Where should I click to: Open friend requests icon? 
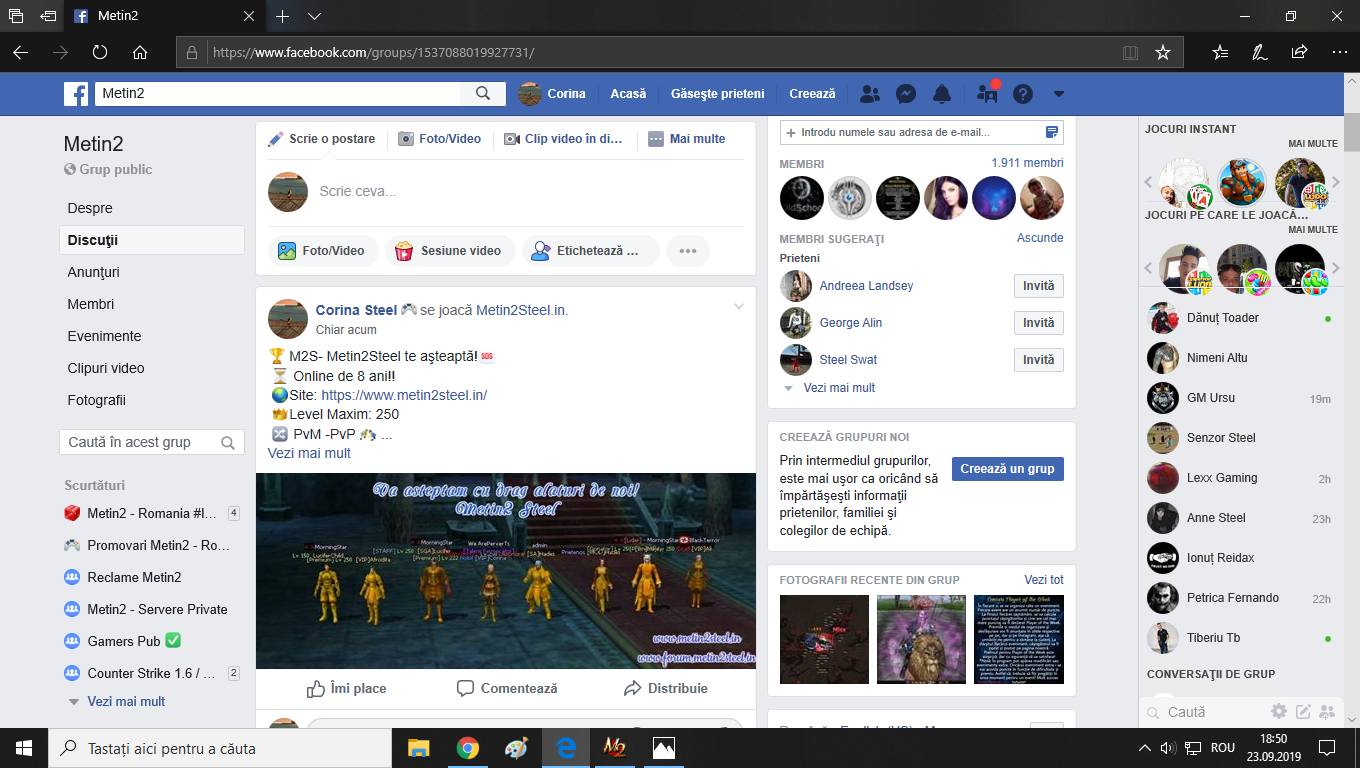870,94
